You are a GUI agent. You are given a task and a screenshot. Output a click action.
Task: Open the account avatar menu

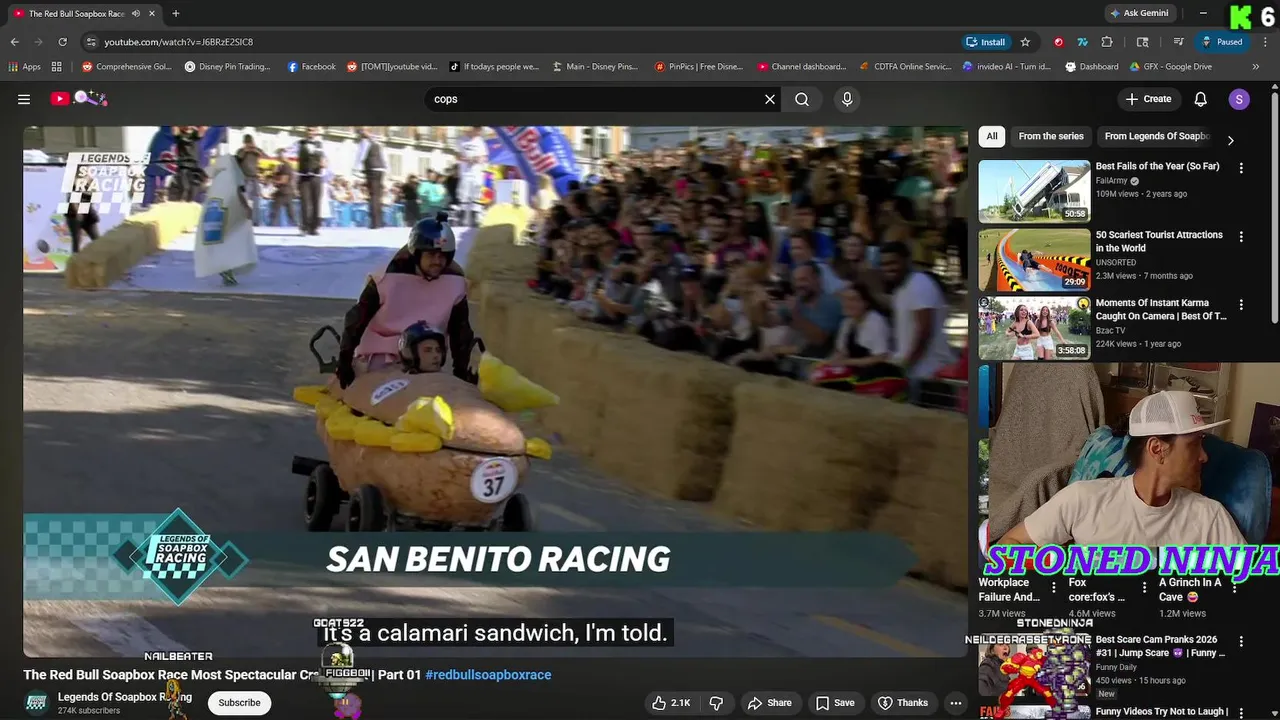(x=1239, y=99)
